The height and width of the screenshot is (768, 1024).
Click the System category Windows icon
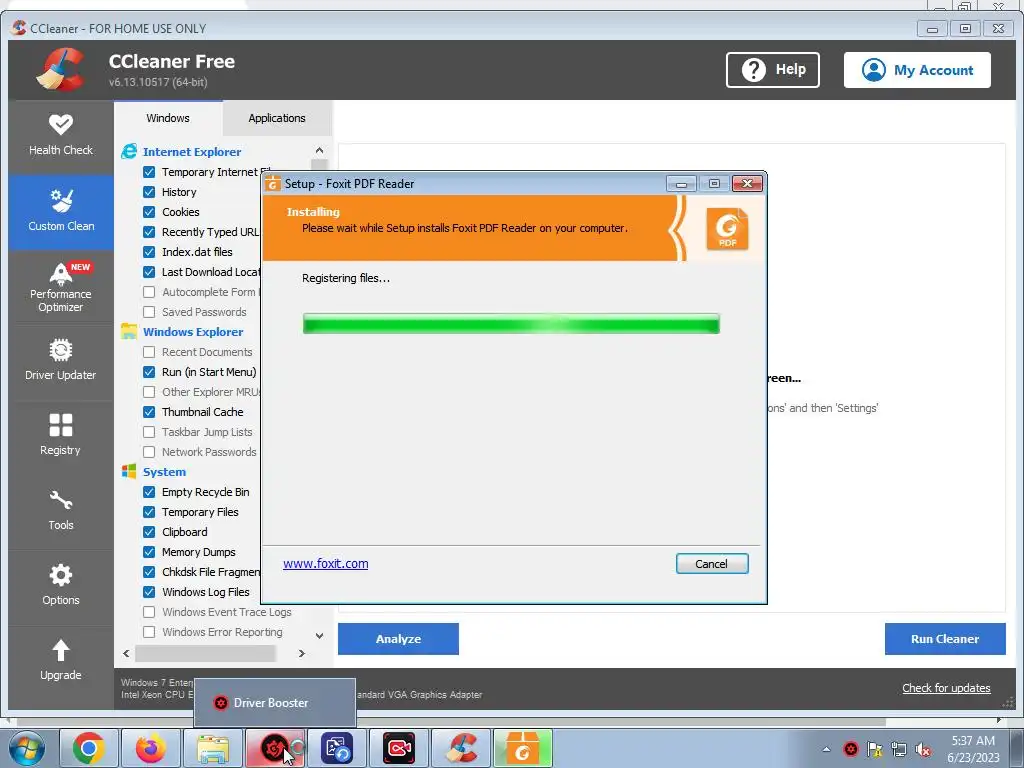click(129, 472)
